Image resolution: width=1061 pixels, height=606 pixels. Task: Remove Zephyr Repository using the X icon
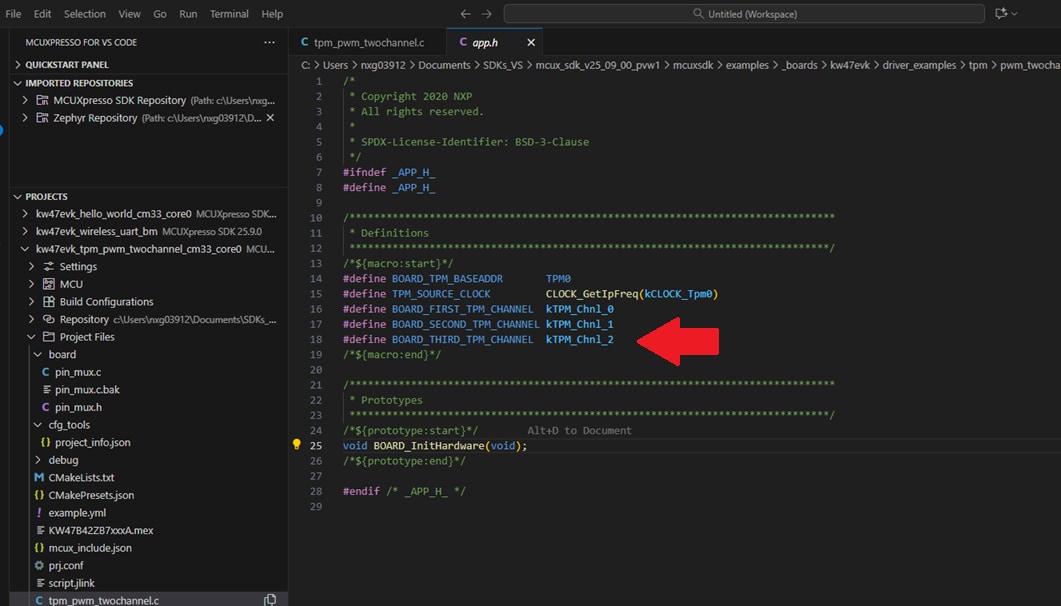click(269, 118)
